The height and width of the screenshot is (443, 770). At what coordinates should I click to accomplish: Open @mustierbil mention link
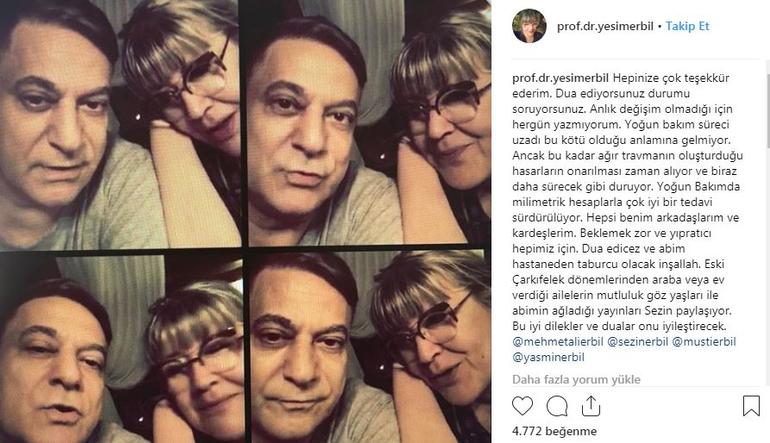click(704, 342)
